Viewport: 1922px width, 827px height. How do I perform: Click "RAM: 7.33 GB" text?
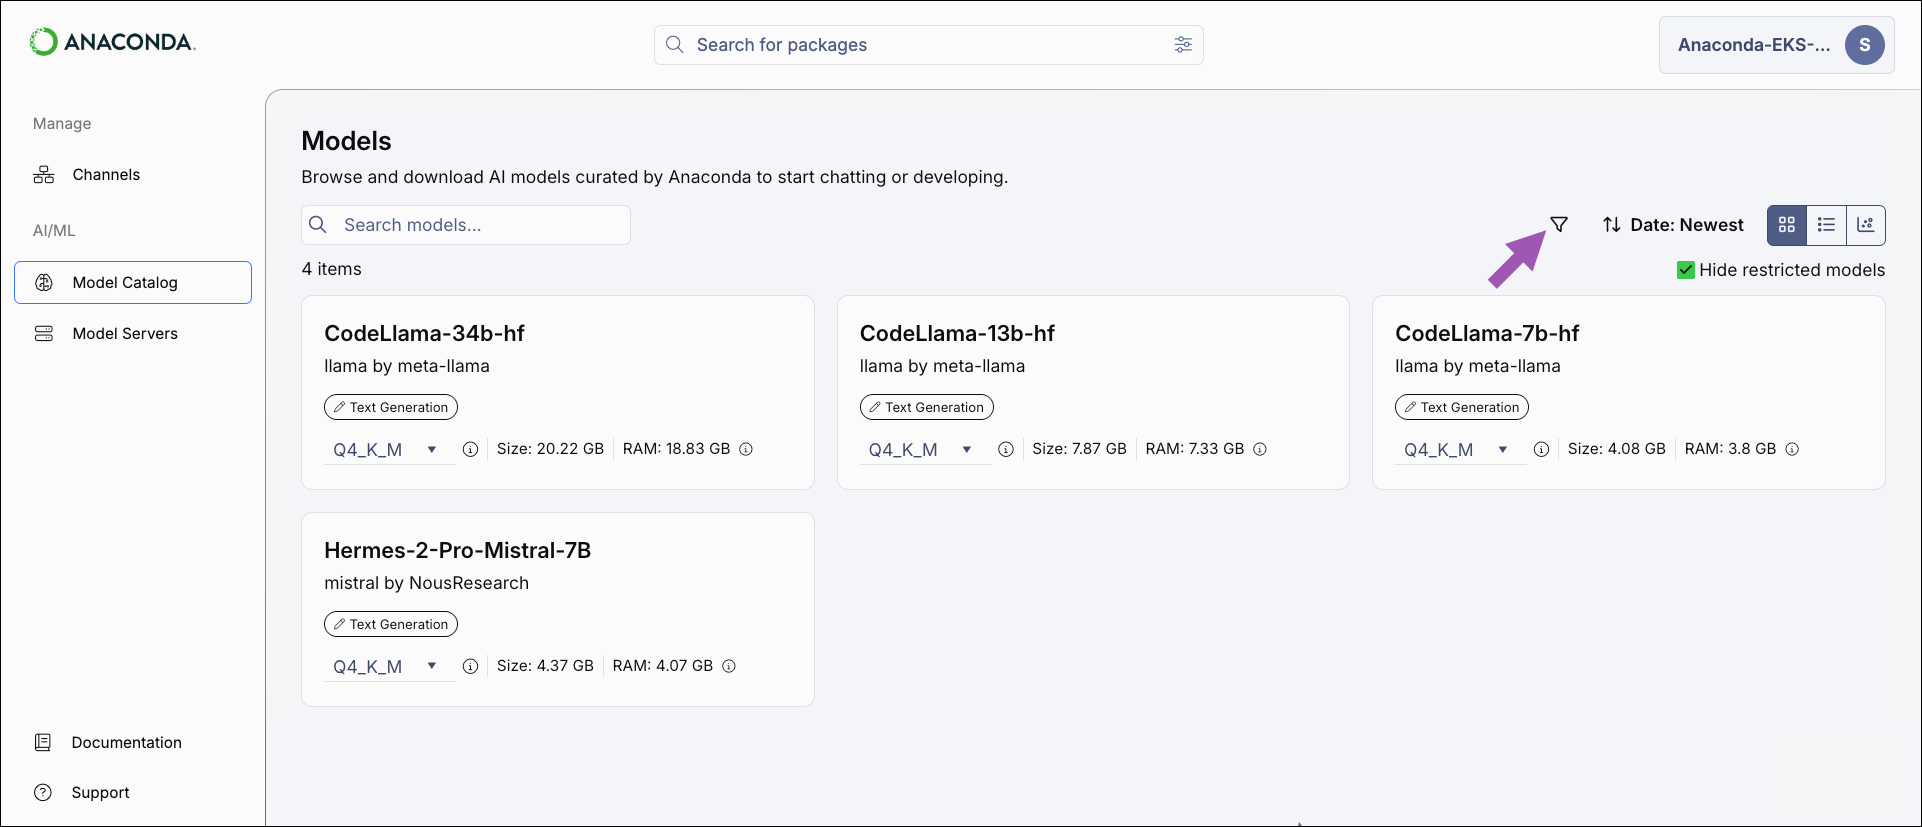(x=1195, y=449)
